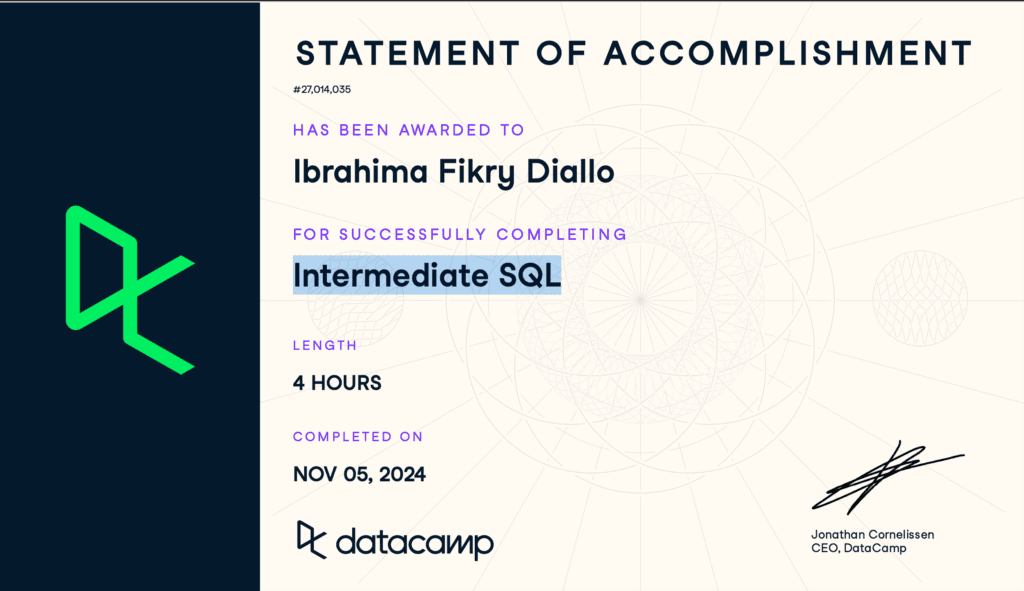Click the center point of the geometric pattern
The image size is (1024, 591).
click(x=640, y=298)
